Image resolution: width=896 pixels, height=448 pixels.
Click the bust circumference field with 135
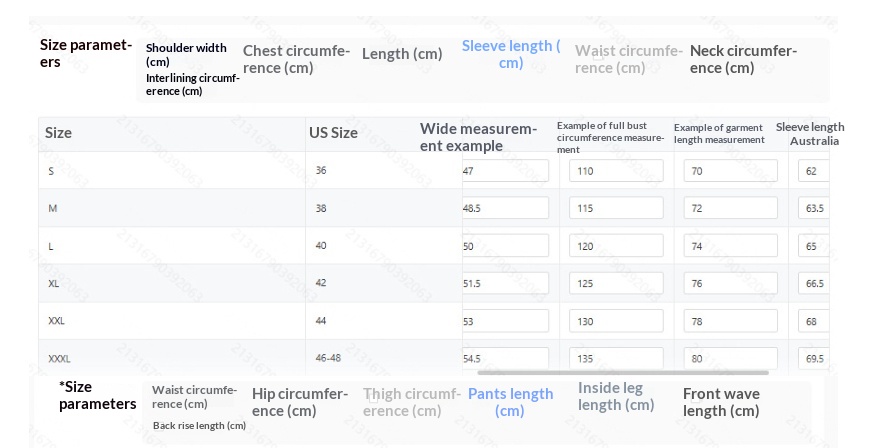coord(615,358)
